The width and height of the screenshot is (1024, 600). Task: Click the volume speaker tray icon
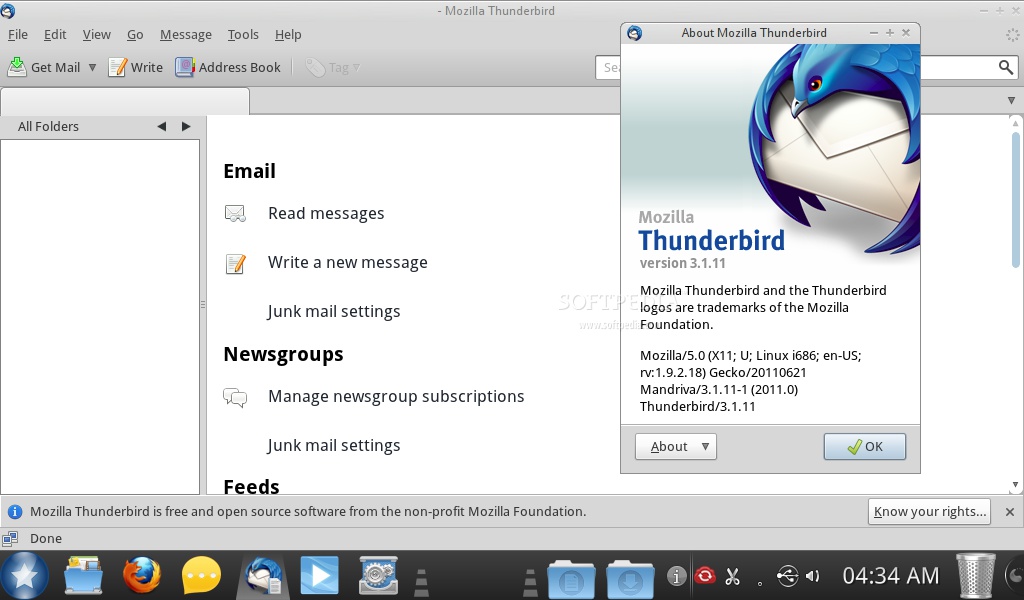click(812, 576)
